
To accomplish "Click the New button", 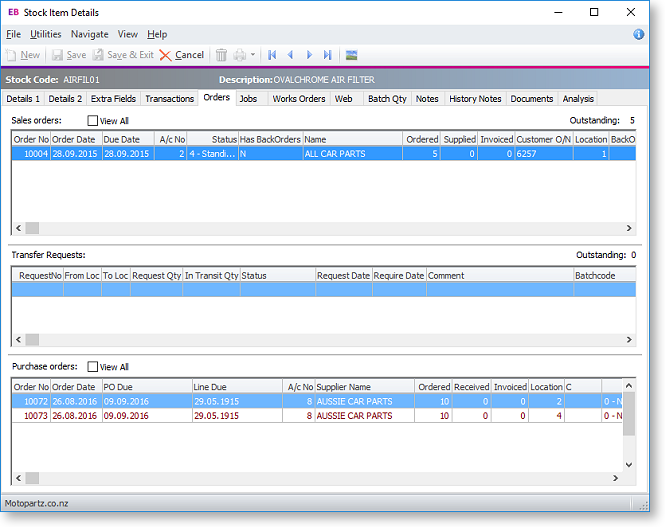I will pos(22,55).
